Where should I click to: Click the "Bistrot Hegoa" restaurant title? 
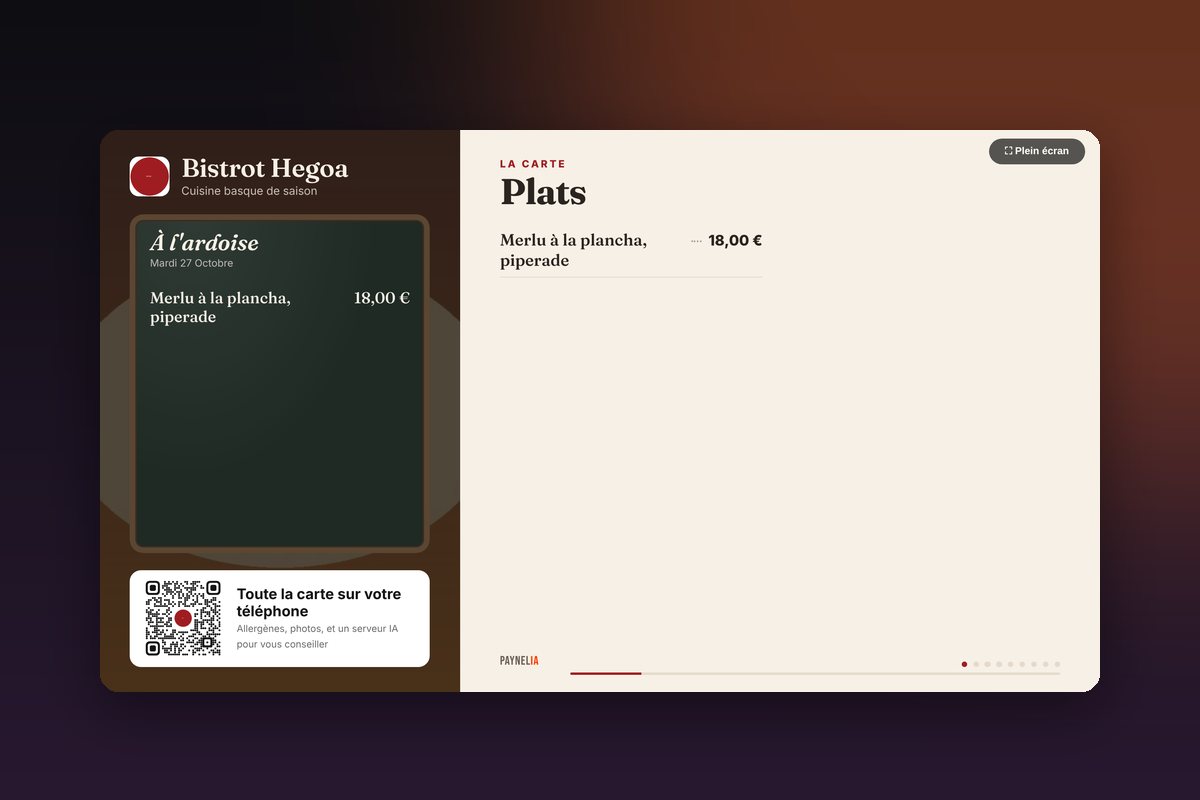tap(265, 168)
